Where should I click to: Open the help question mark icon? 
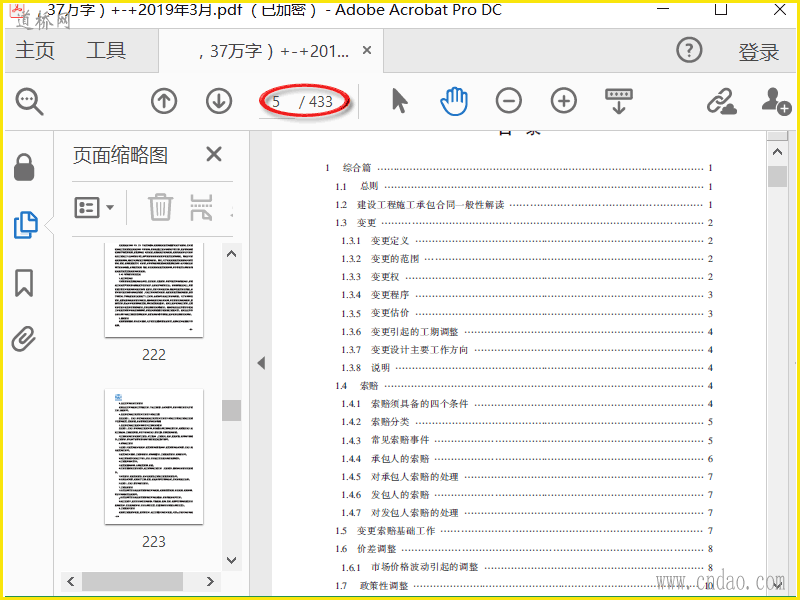[x=689, y=50]
